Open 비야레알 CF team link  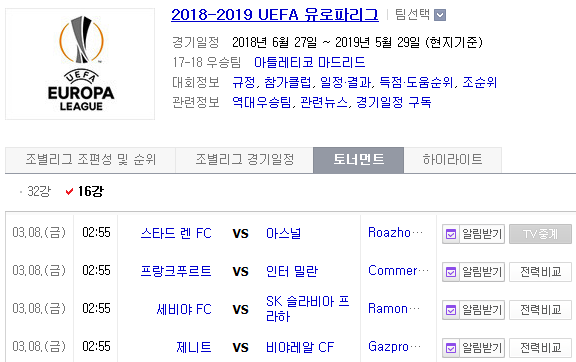[x=300, y=347]
